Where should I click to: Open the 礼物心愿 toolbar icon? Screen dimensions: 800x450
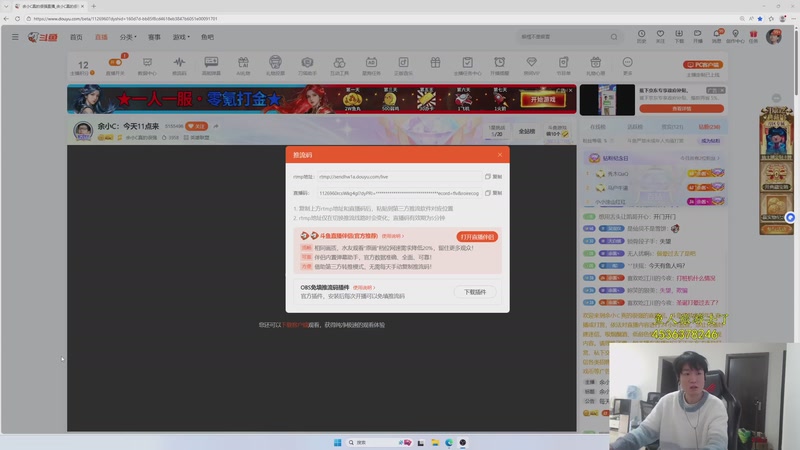(595, 65)
